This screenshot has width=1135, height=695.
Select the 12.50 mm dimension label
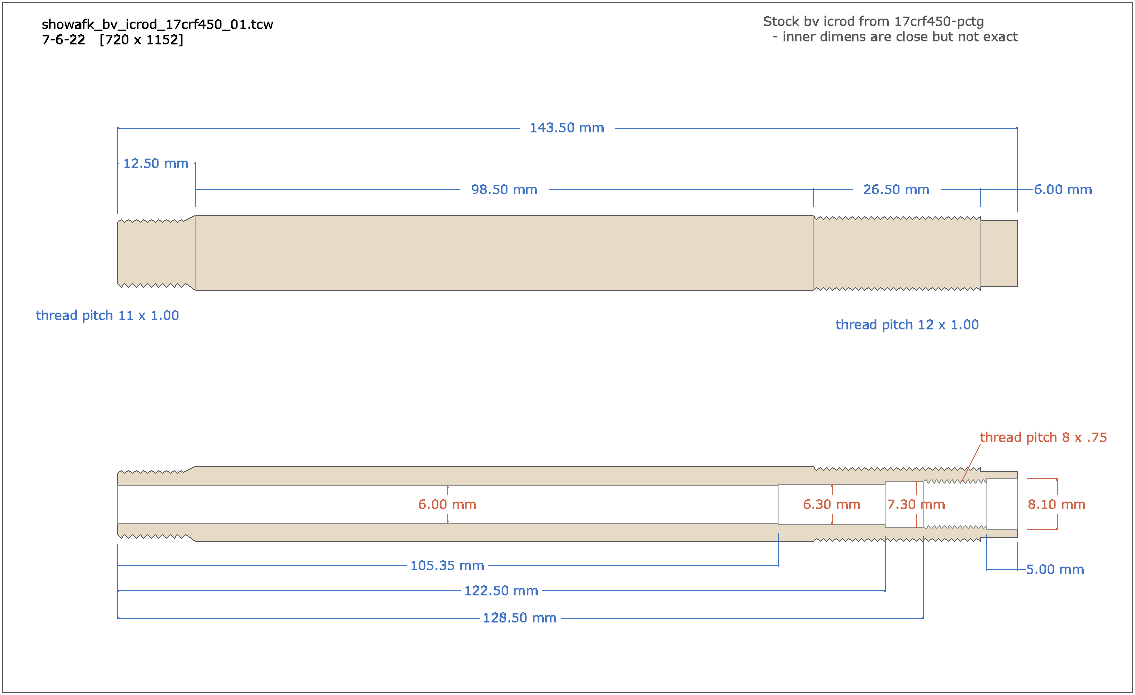[x=155, y=163]
